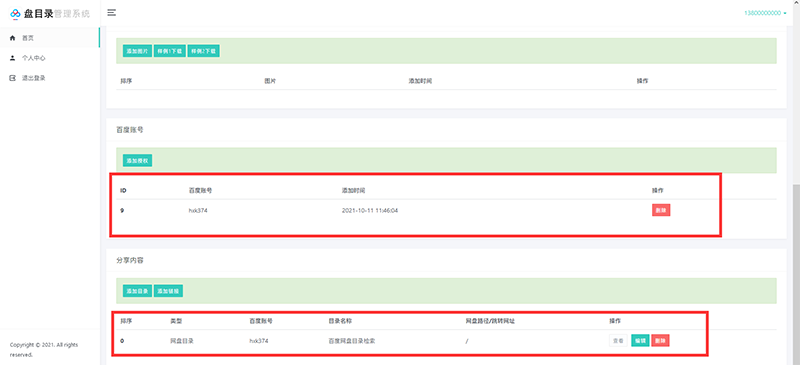Click the page vertical scrollbar thumb
The image size is (800, 365).
[796, 275]
